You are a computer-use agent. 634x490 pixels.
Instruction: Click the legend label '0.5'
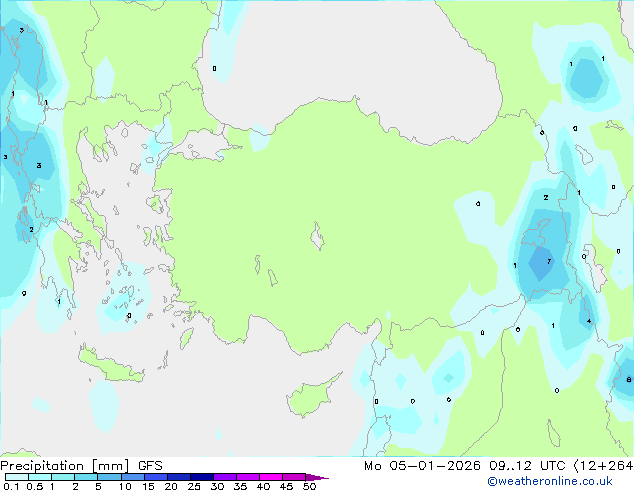point(35,486)
